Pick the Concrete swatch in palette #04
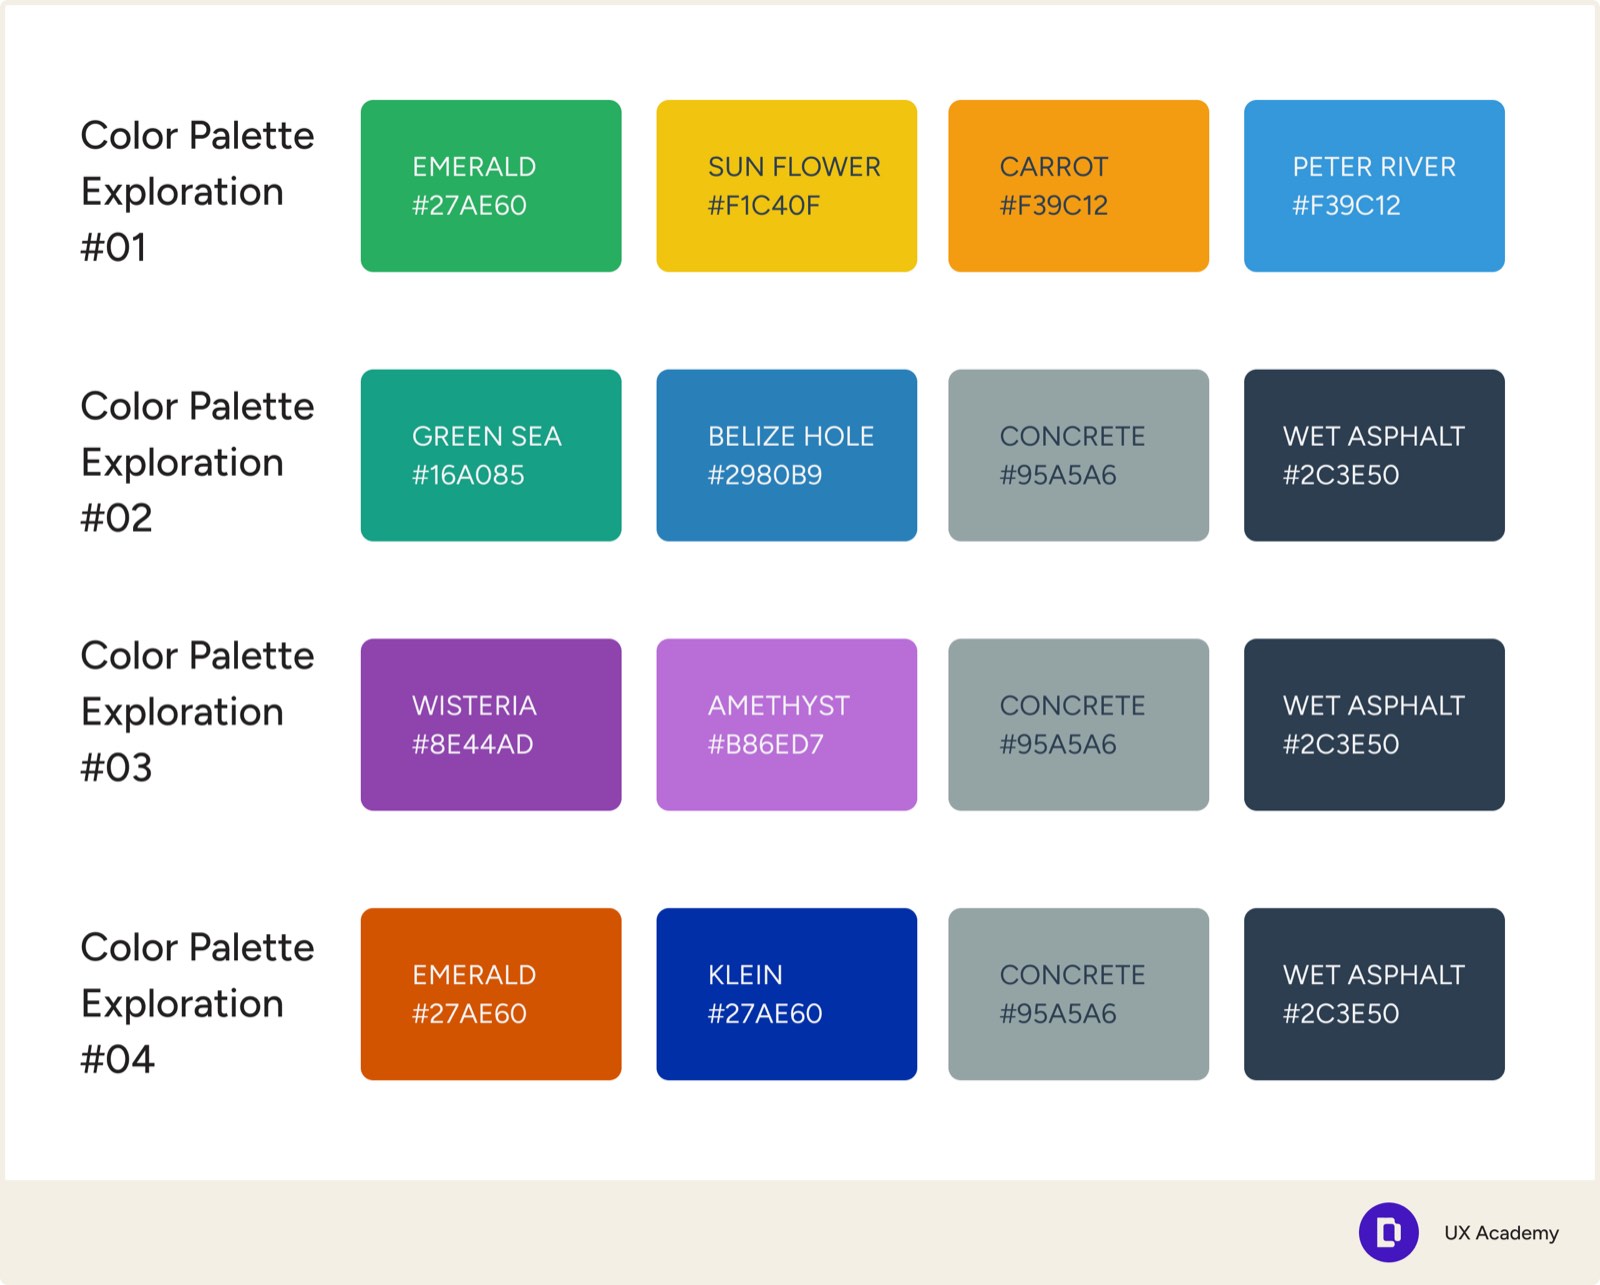1600x1285 pixels. [x=1079, y=994]
